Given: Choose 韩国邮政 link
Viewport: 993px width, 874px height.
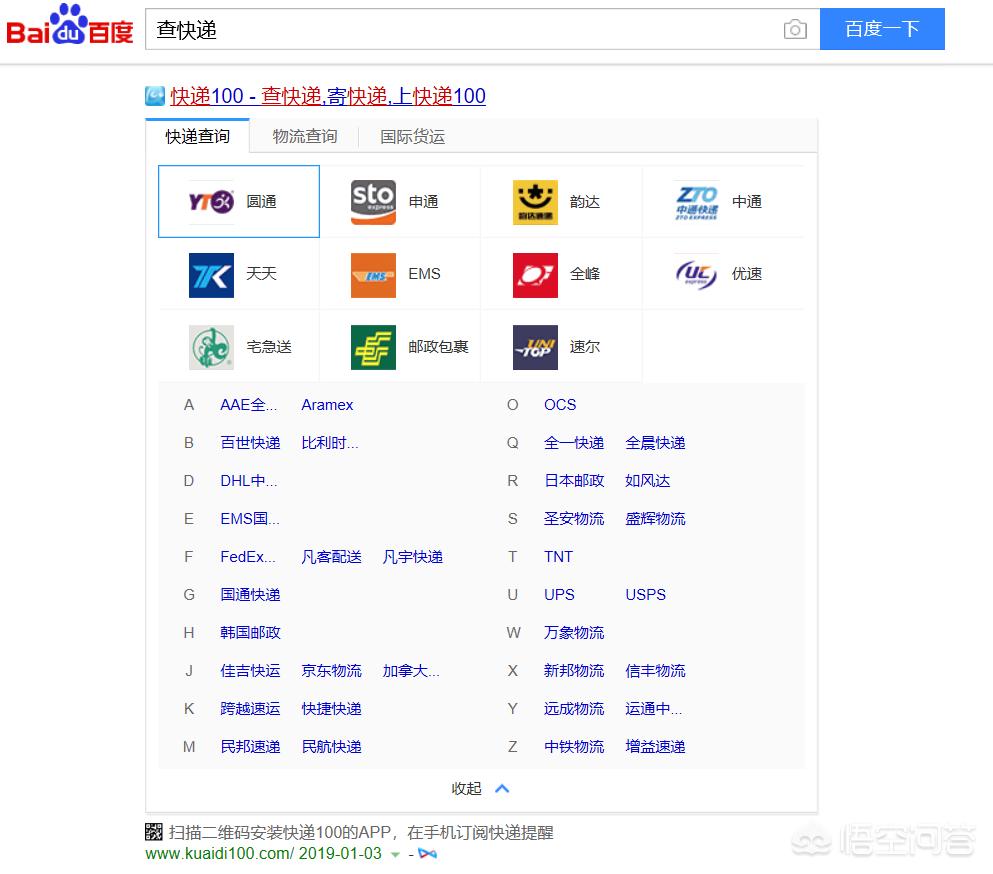Looking at the screenshot, I should [250, 633].
